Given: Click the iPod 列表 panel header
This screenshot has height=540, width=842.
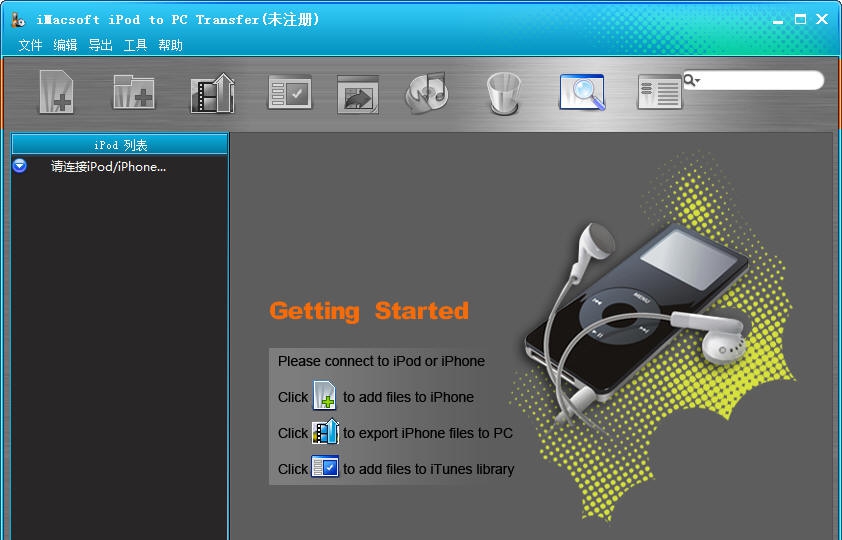Looking at the screenshot, I should (x=120, y=145).
